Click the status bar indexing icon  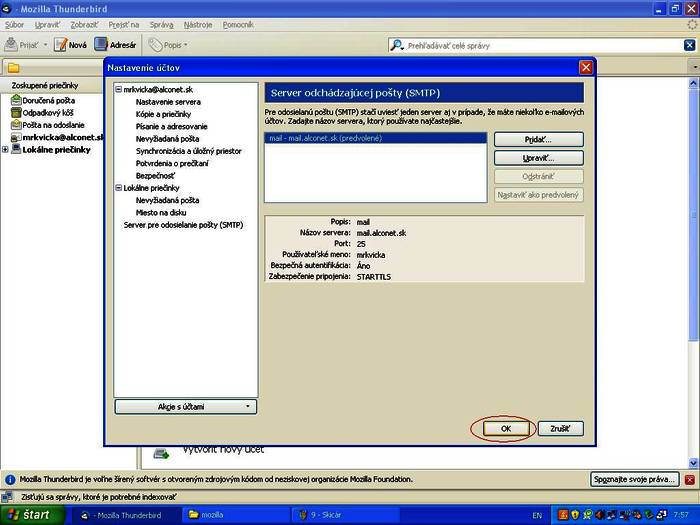point(7,497)
